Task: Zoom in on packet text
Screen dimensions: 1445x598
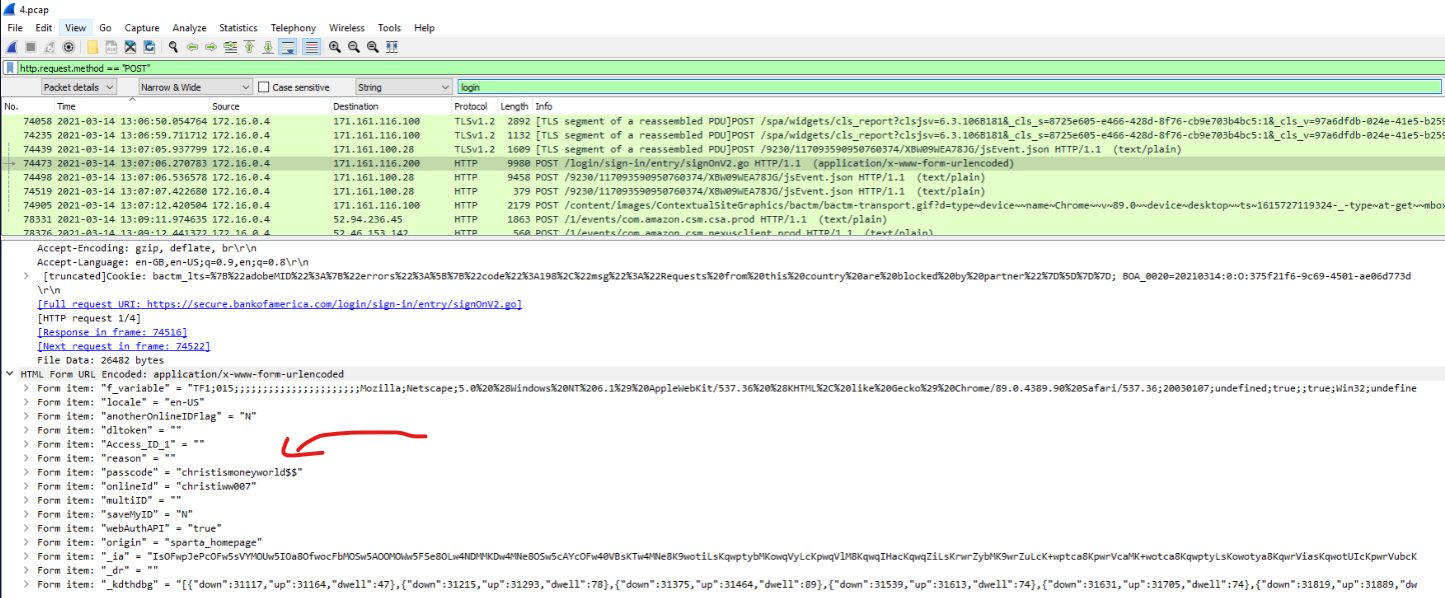Action: pyautogui.click(x=335, y=47)
